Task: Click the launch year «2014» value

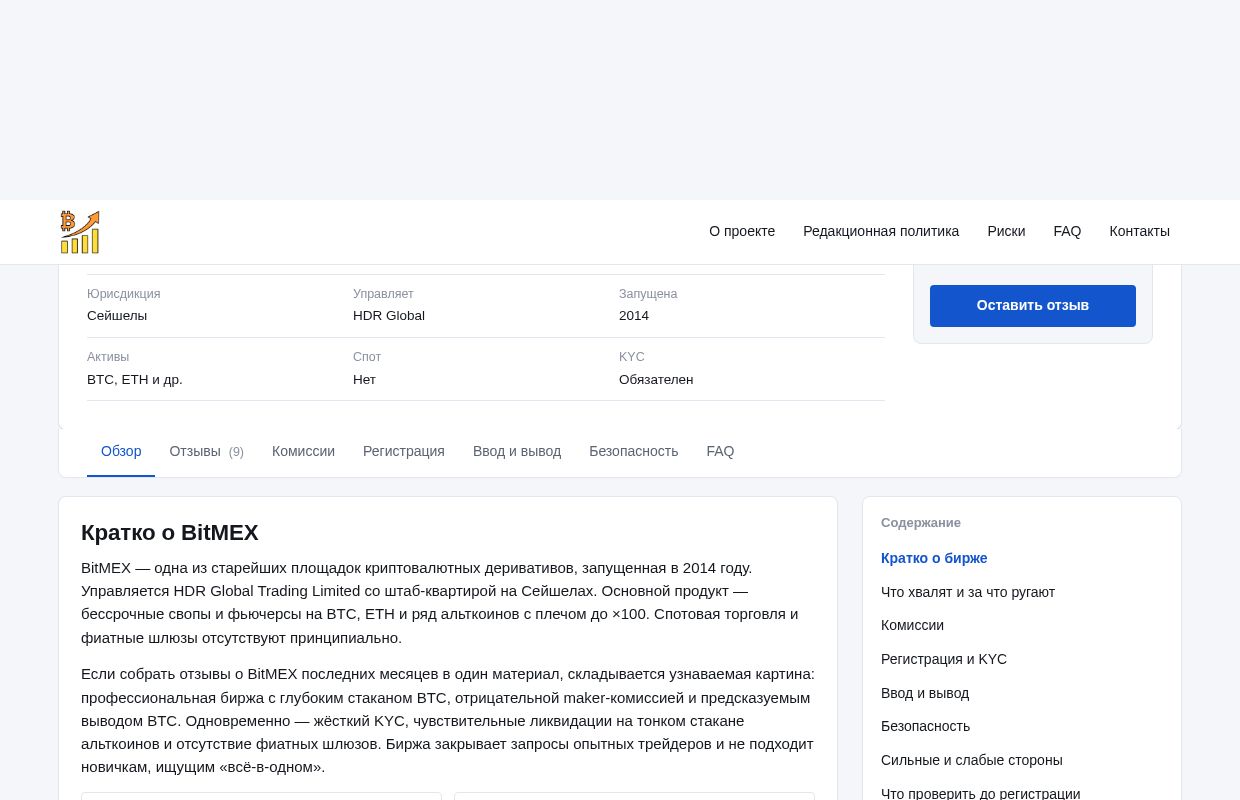Action: 634,316
